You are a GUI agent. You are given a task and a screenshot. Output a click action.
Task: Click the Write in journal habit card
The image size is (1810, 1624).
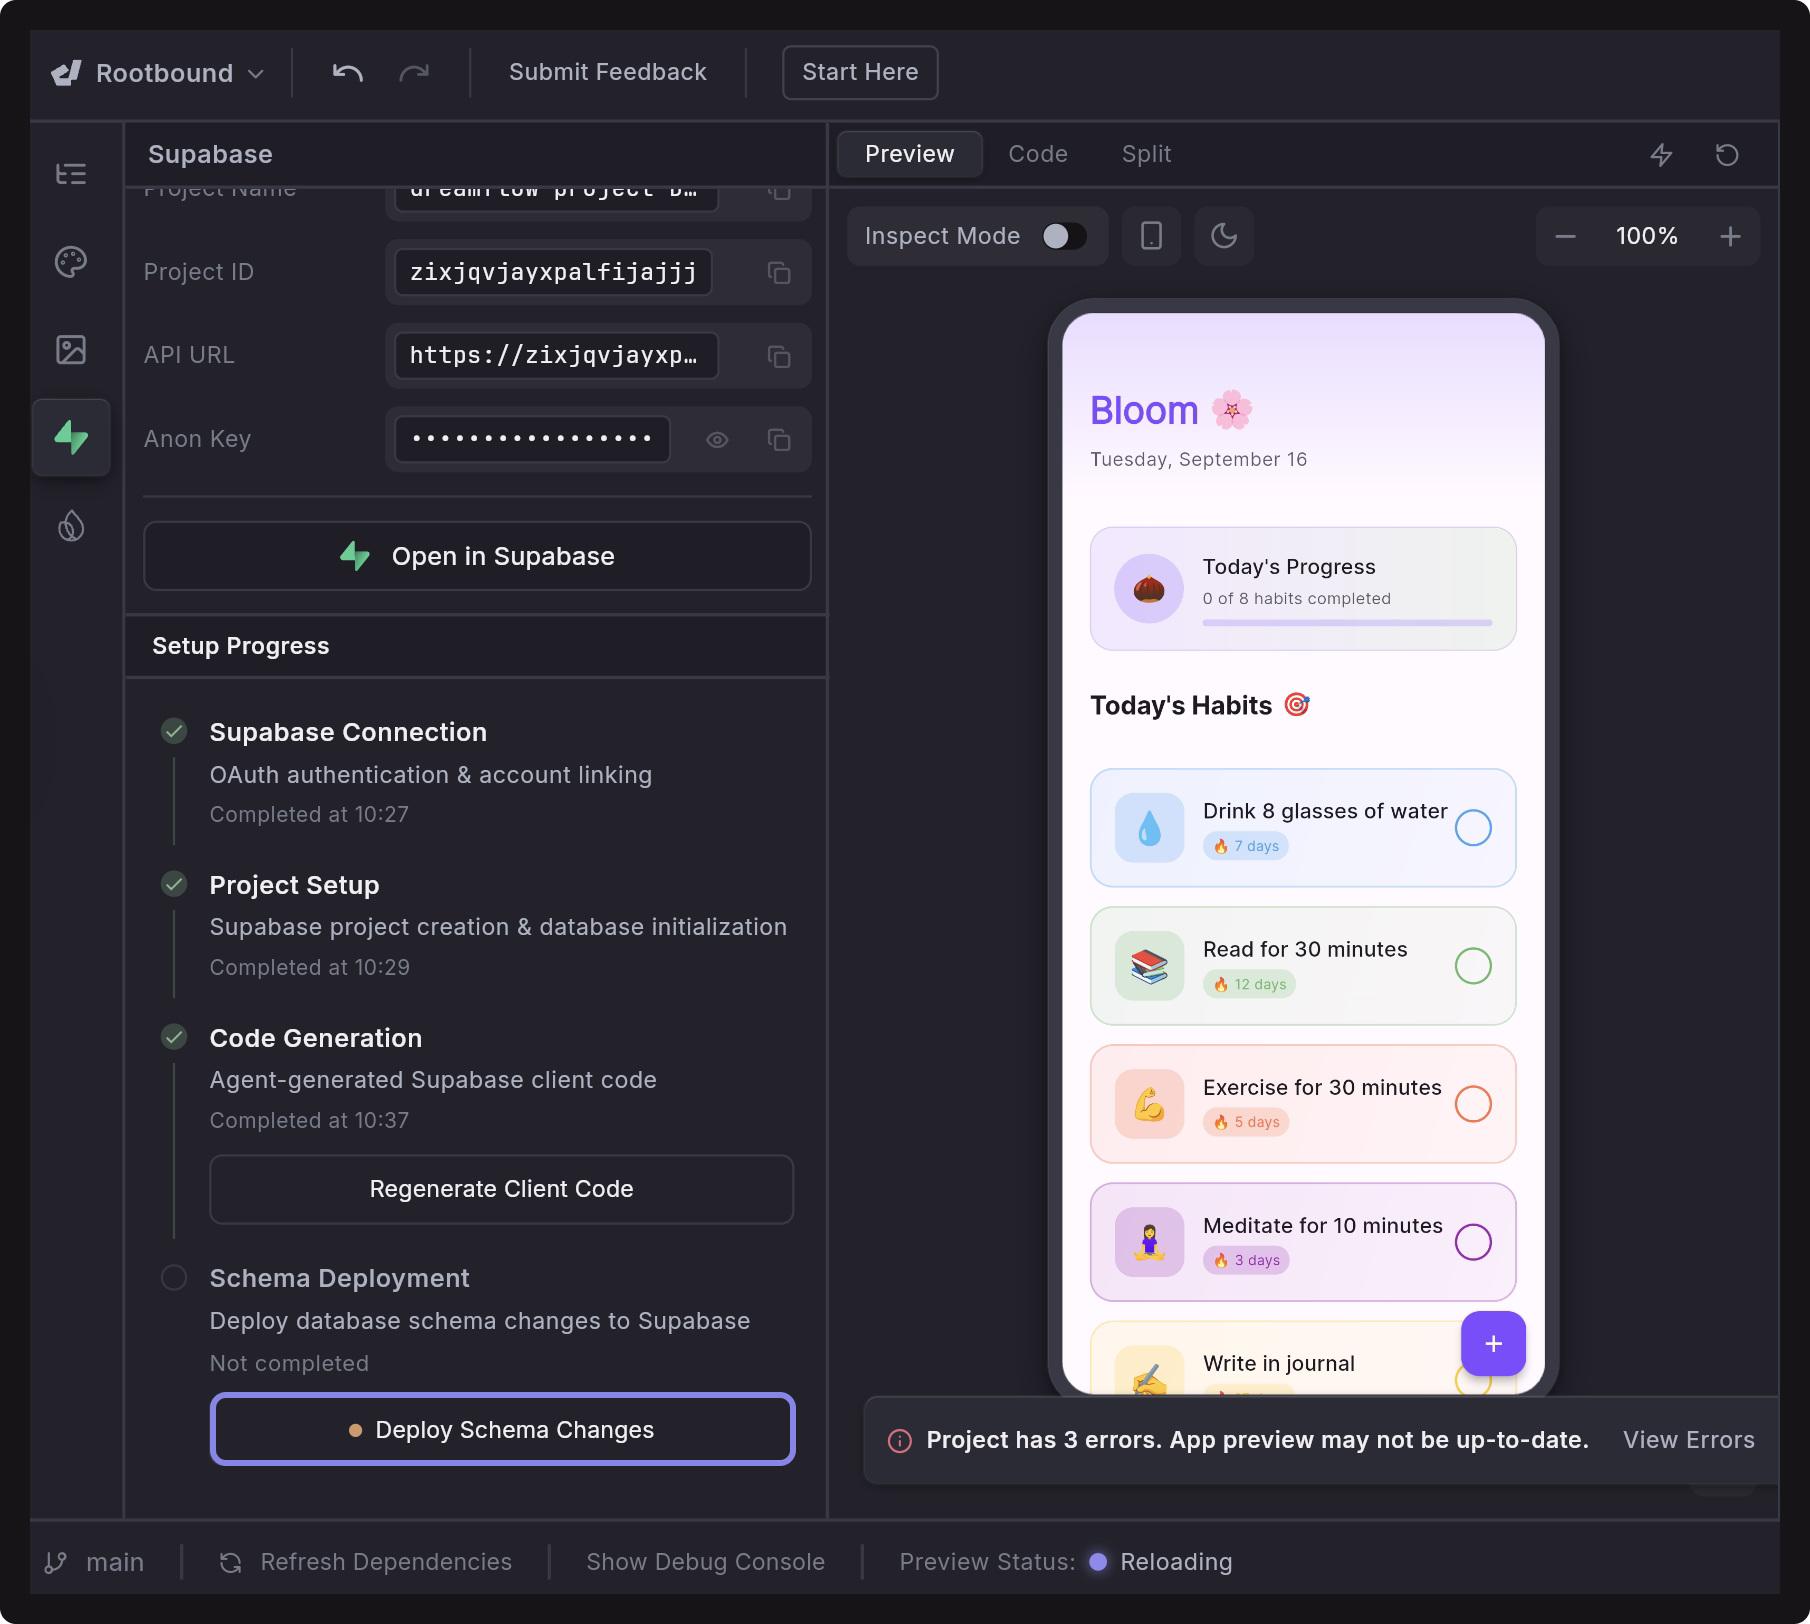click(1303, 1358)
